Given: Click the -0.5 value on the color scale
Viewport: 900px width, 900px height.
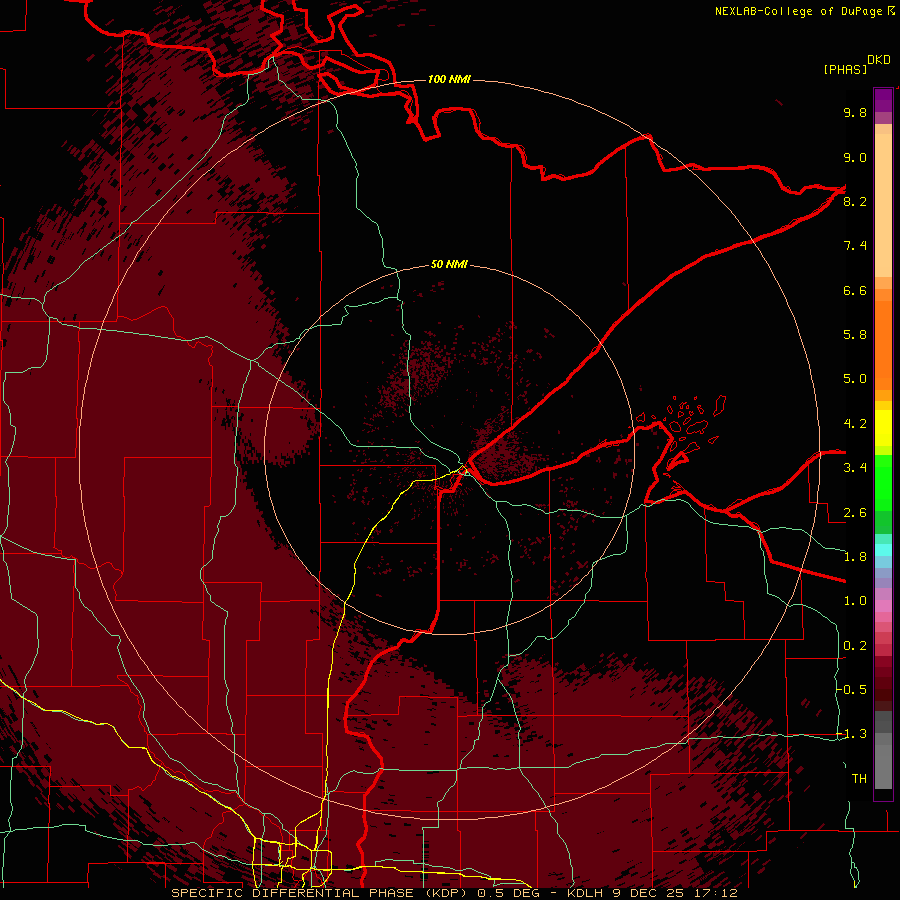Looking at the screenshot, I should point(852,690).
